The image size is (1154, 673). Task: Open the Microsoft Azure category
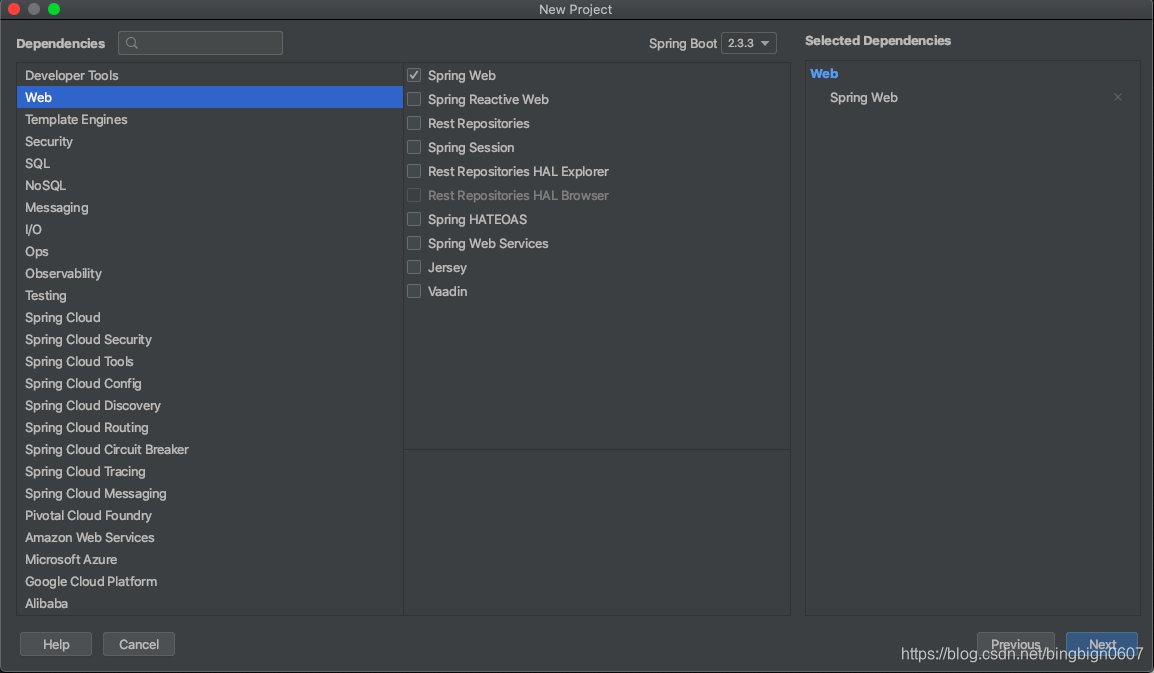pyautogui.click(x=210, y=560)
